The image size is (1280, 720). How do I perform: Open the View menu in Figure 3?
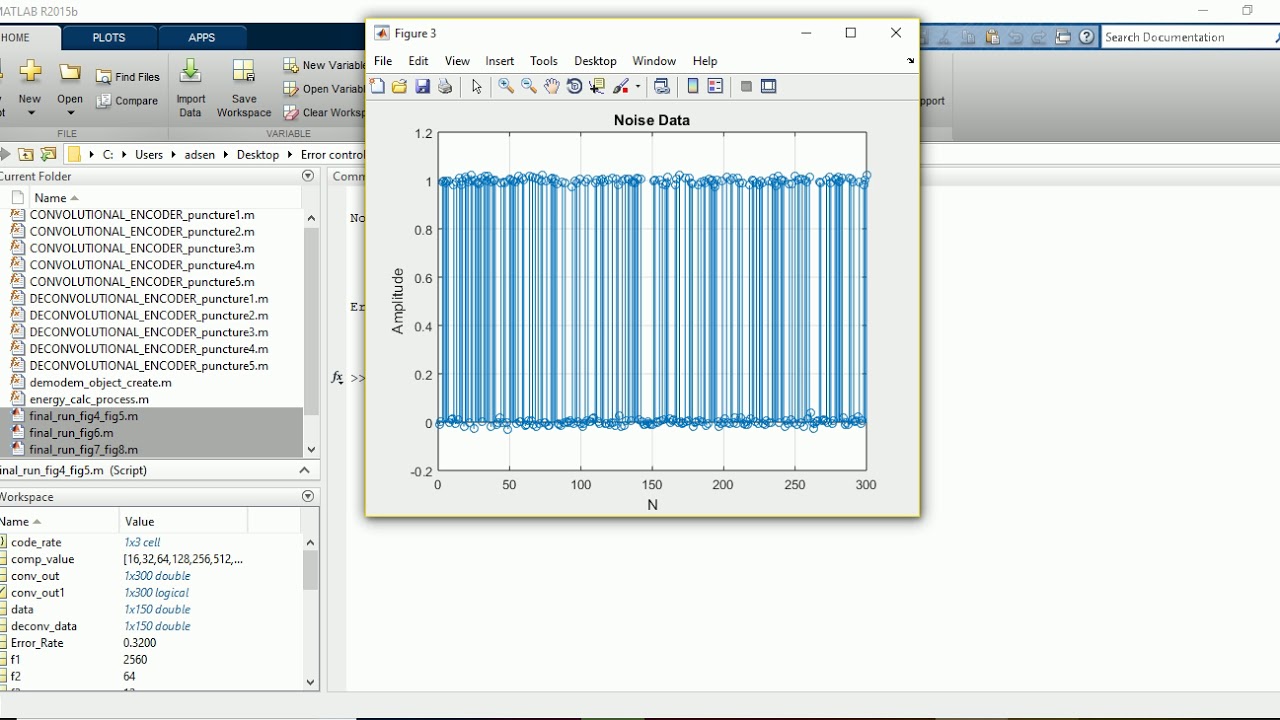(457, 61)
